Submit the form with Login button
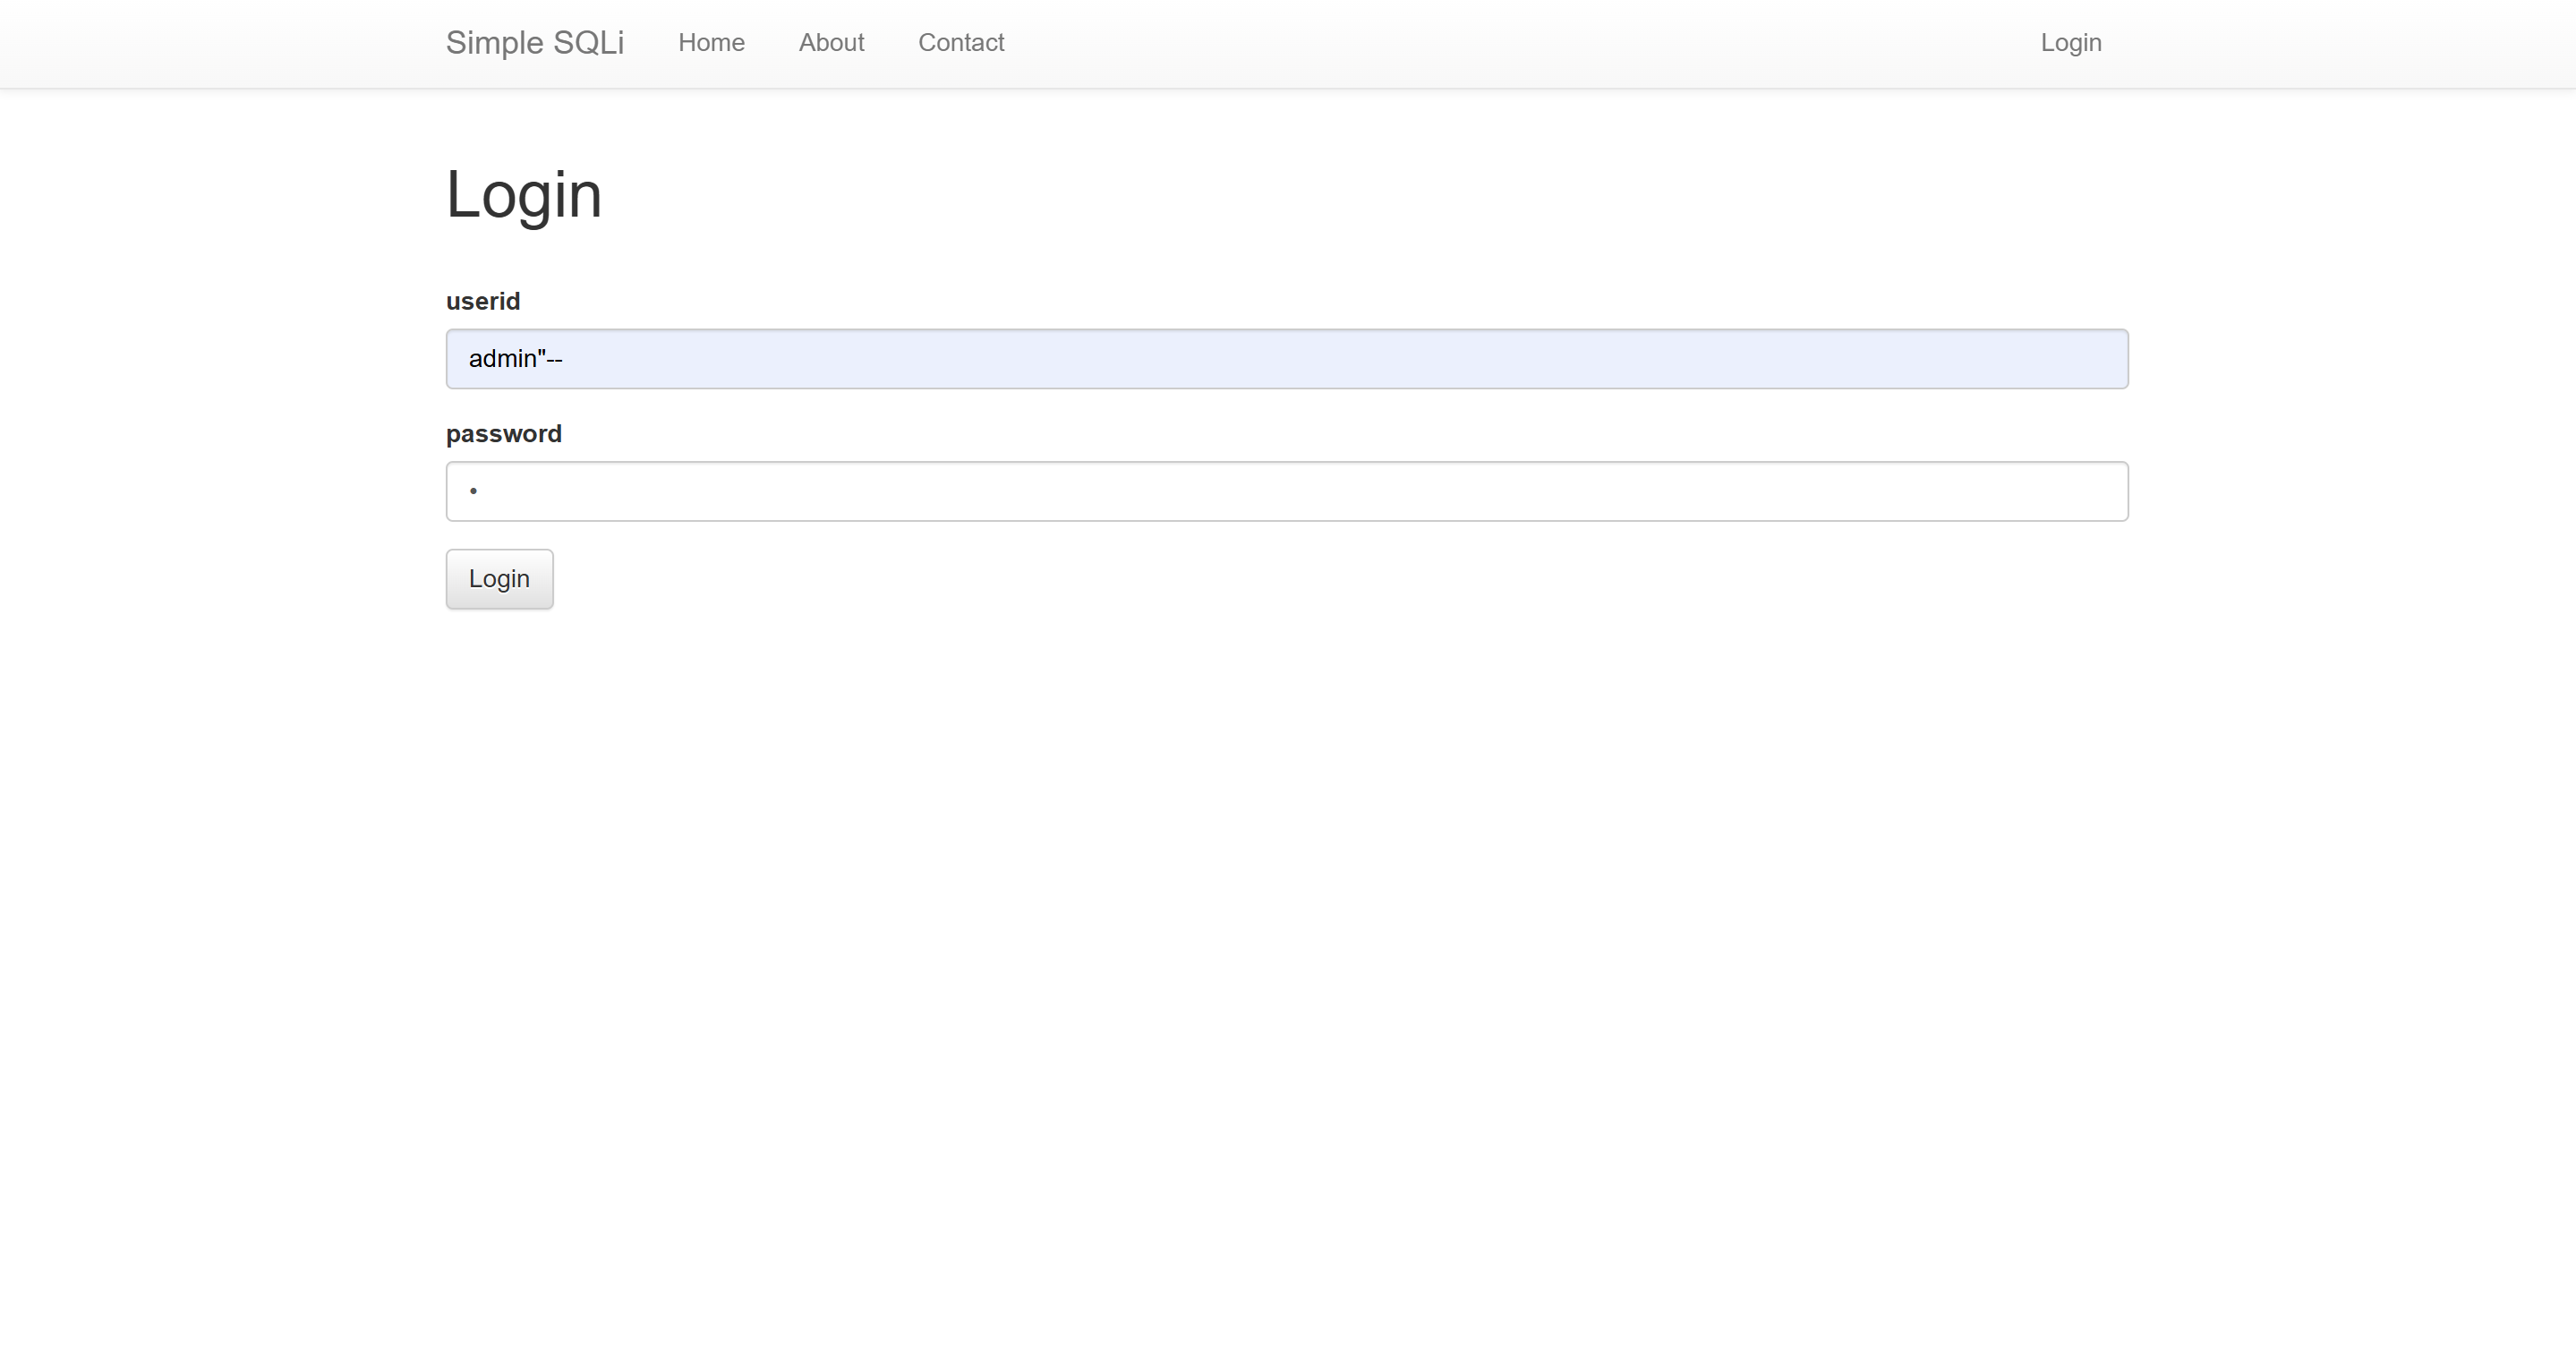The width and height of the screenshot is (2576, 1357). [499, 579]
